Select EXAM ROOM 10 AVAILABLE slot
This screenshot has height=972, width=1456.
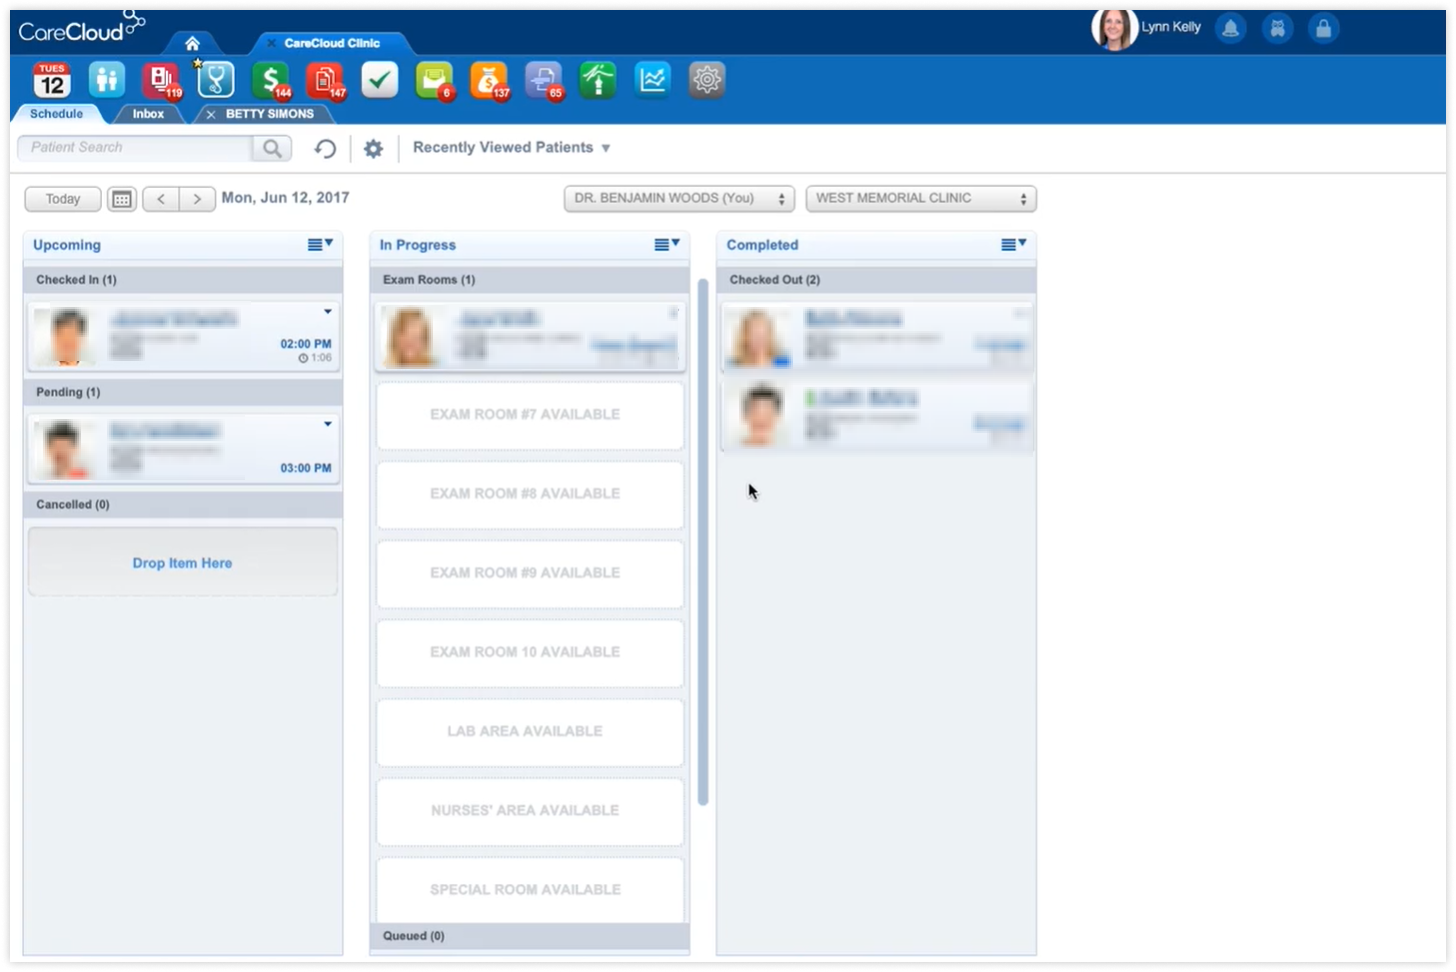tap(530, 652)
